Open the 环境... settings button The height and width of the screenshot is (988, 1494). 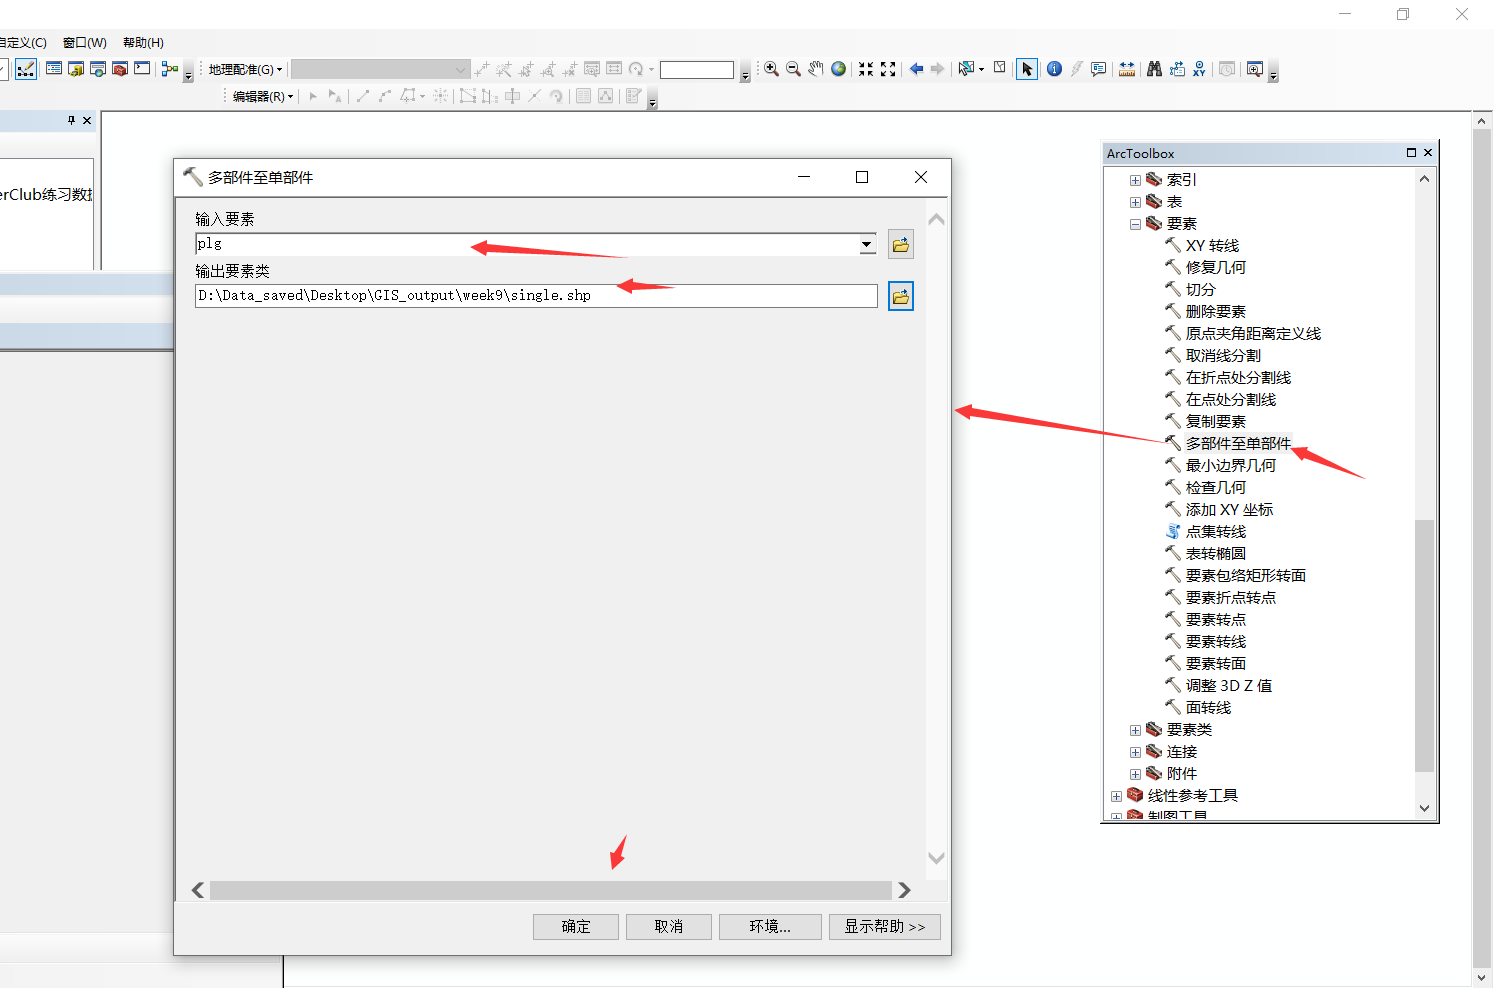tap(770, 926)
